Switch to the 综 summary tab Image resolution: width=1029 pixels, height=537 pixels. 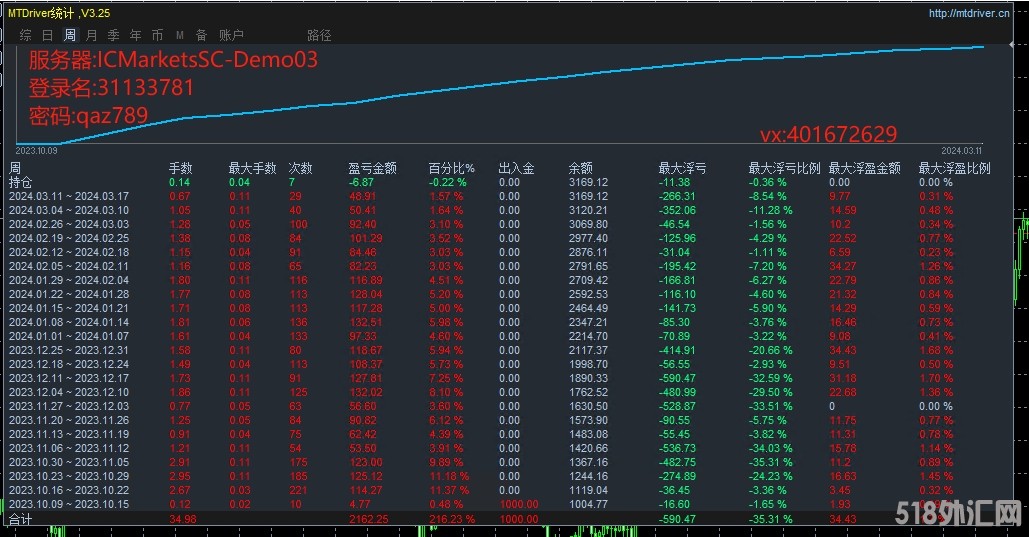click(25, 35)
